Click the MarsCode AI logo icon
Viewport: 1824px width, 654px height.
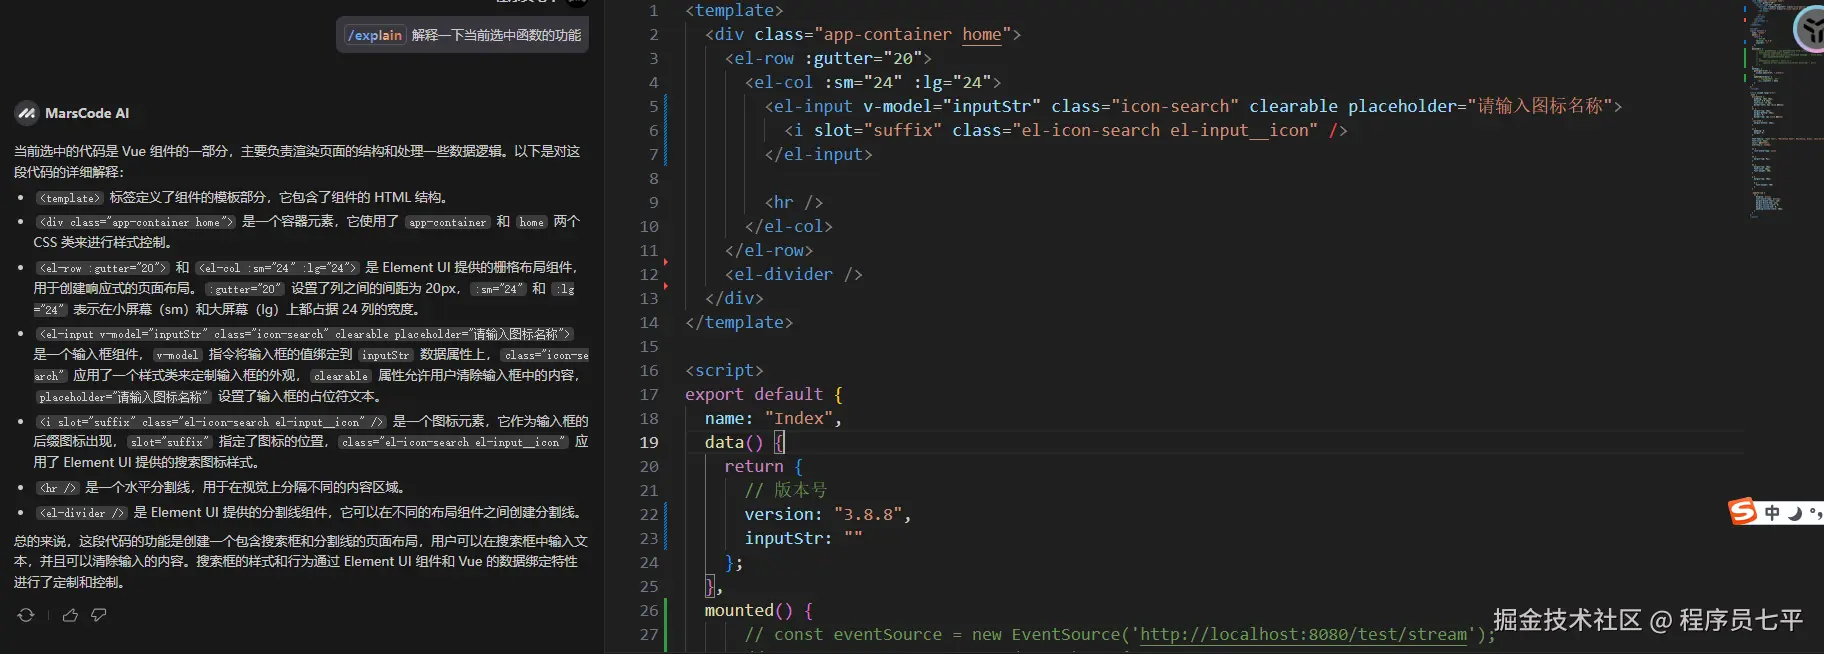pos(26,113)
